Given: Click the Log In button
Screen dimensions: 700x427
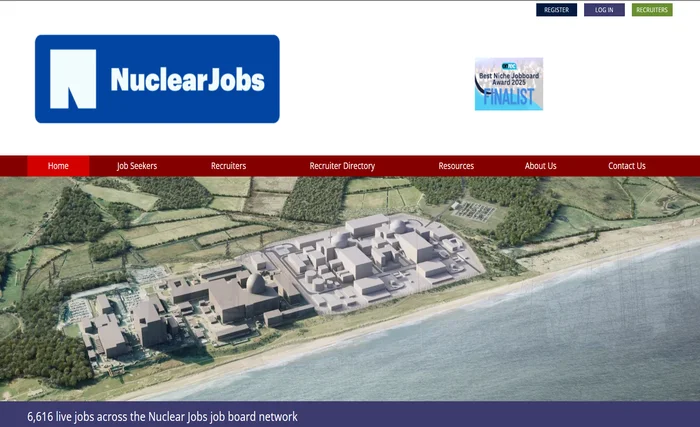Looking at the screenshot, I should click(x=604, y=10).
